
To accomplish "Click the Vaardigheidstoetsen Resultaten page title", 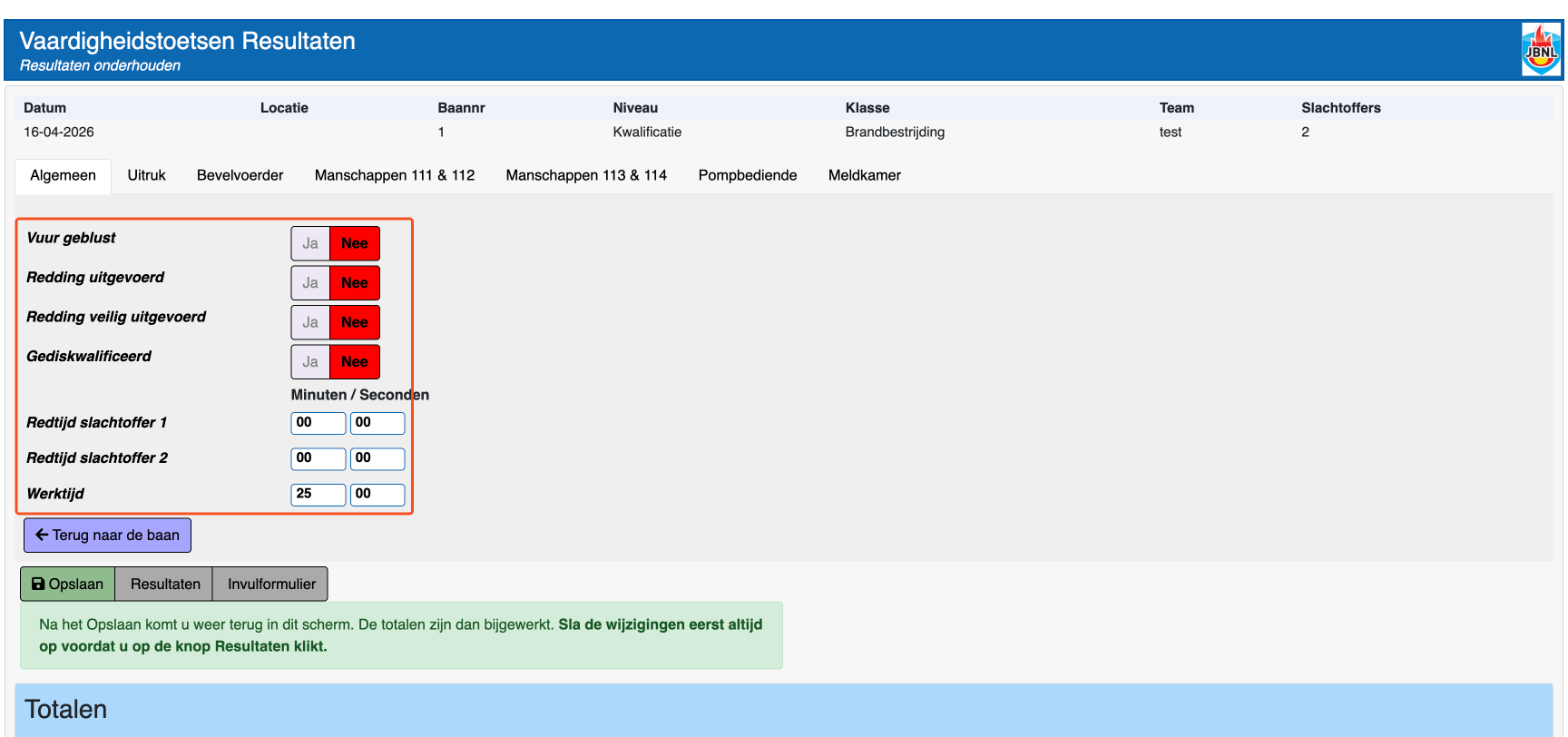I will pyautogui.click(x=187, y=42).
